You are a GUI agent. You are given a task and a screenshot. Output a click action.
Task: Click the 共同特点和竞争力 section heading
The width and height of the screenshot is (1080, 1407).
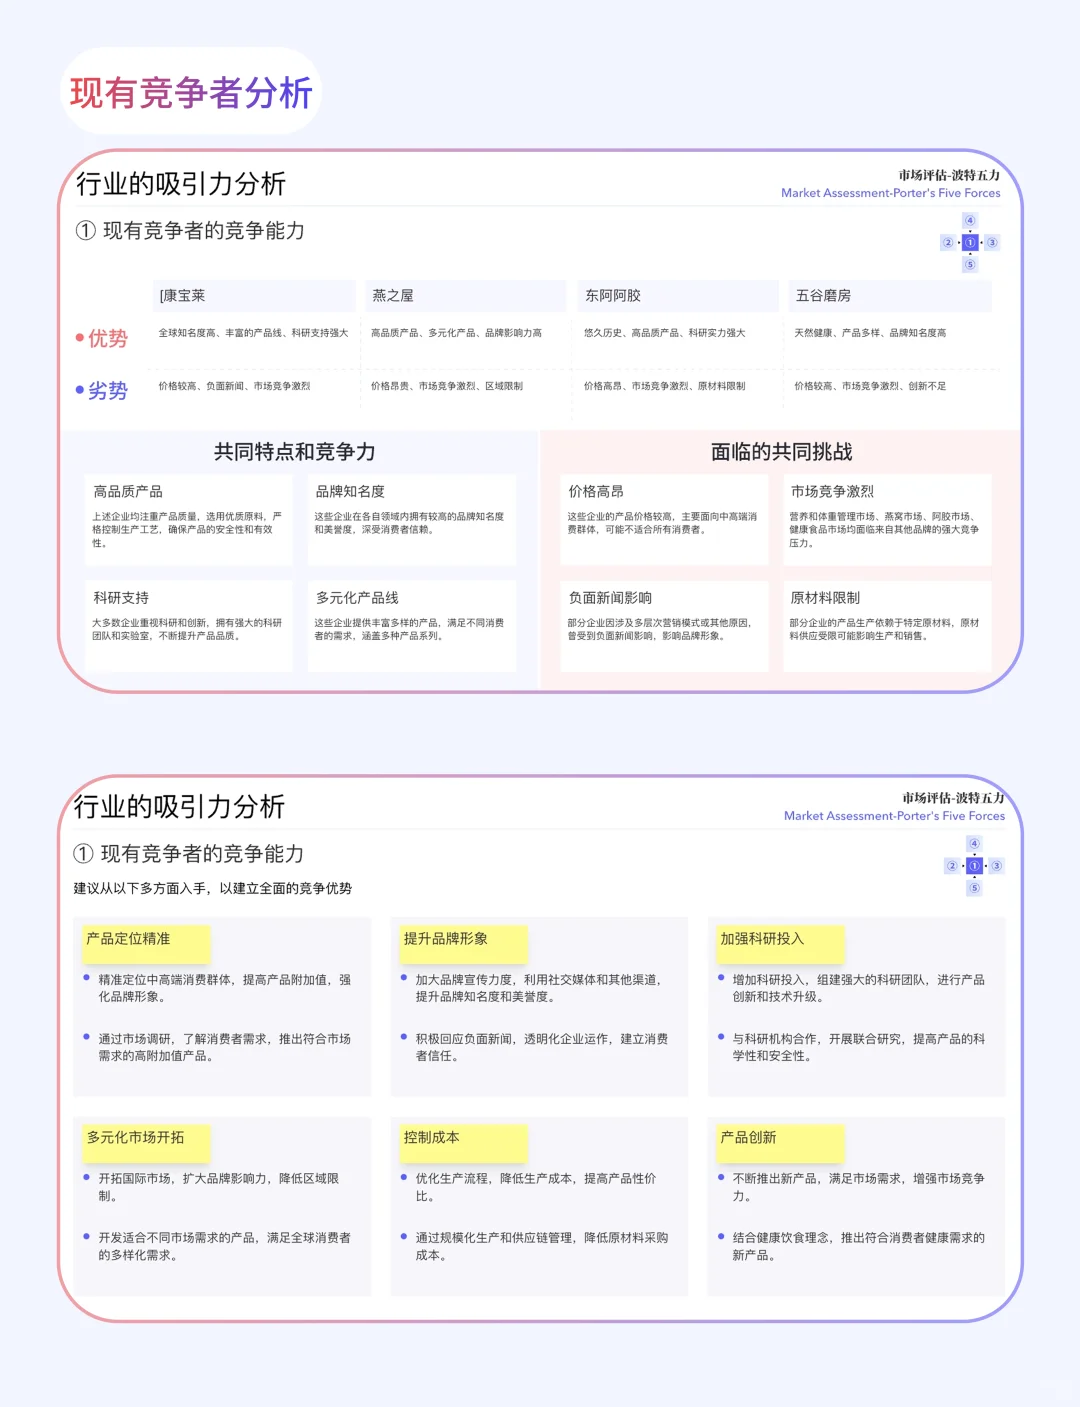[295, 452]
